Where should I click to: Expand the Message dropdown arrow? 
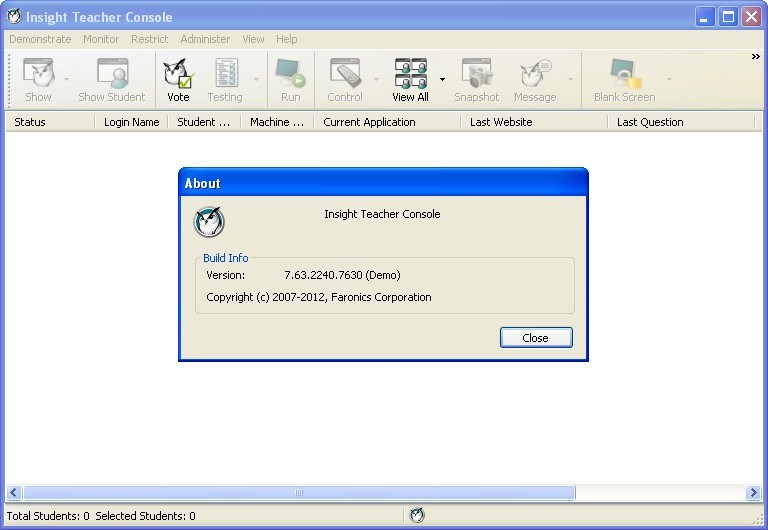570,79
